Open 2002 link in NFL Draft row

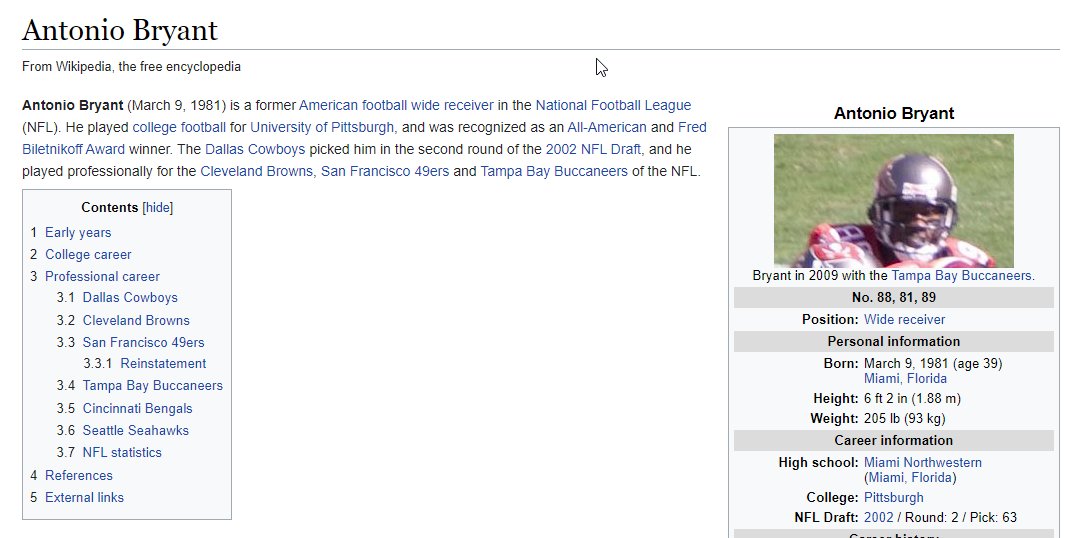click(878, 518)
